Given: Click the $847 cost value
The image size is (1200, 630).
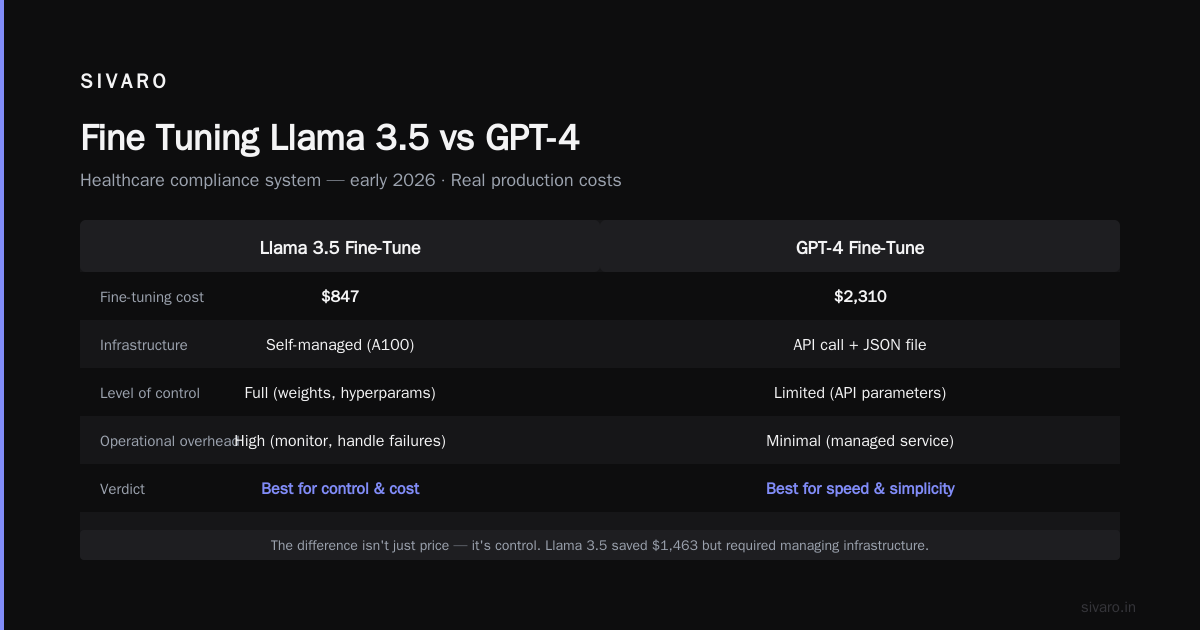Looking at the screenshot, I should pos(340,297).
